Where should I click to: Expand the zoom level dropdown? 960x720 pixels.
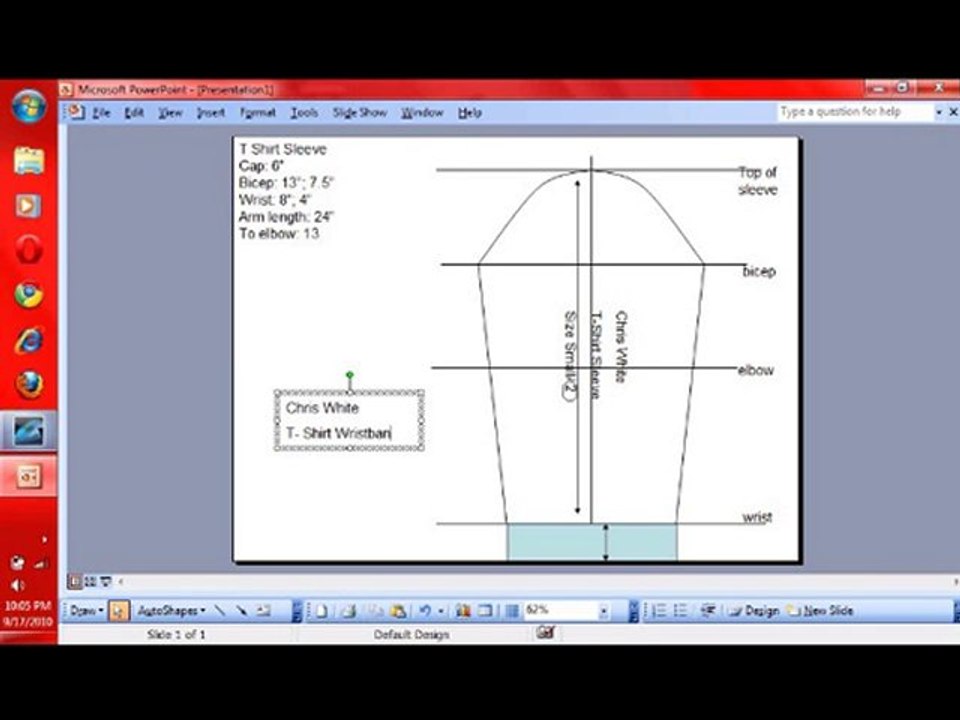(x=604, y=610)
